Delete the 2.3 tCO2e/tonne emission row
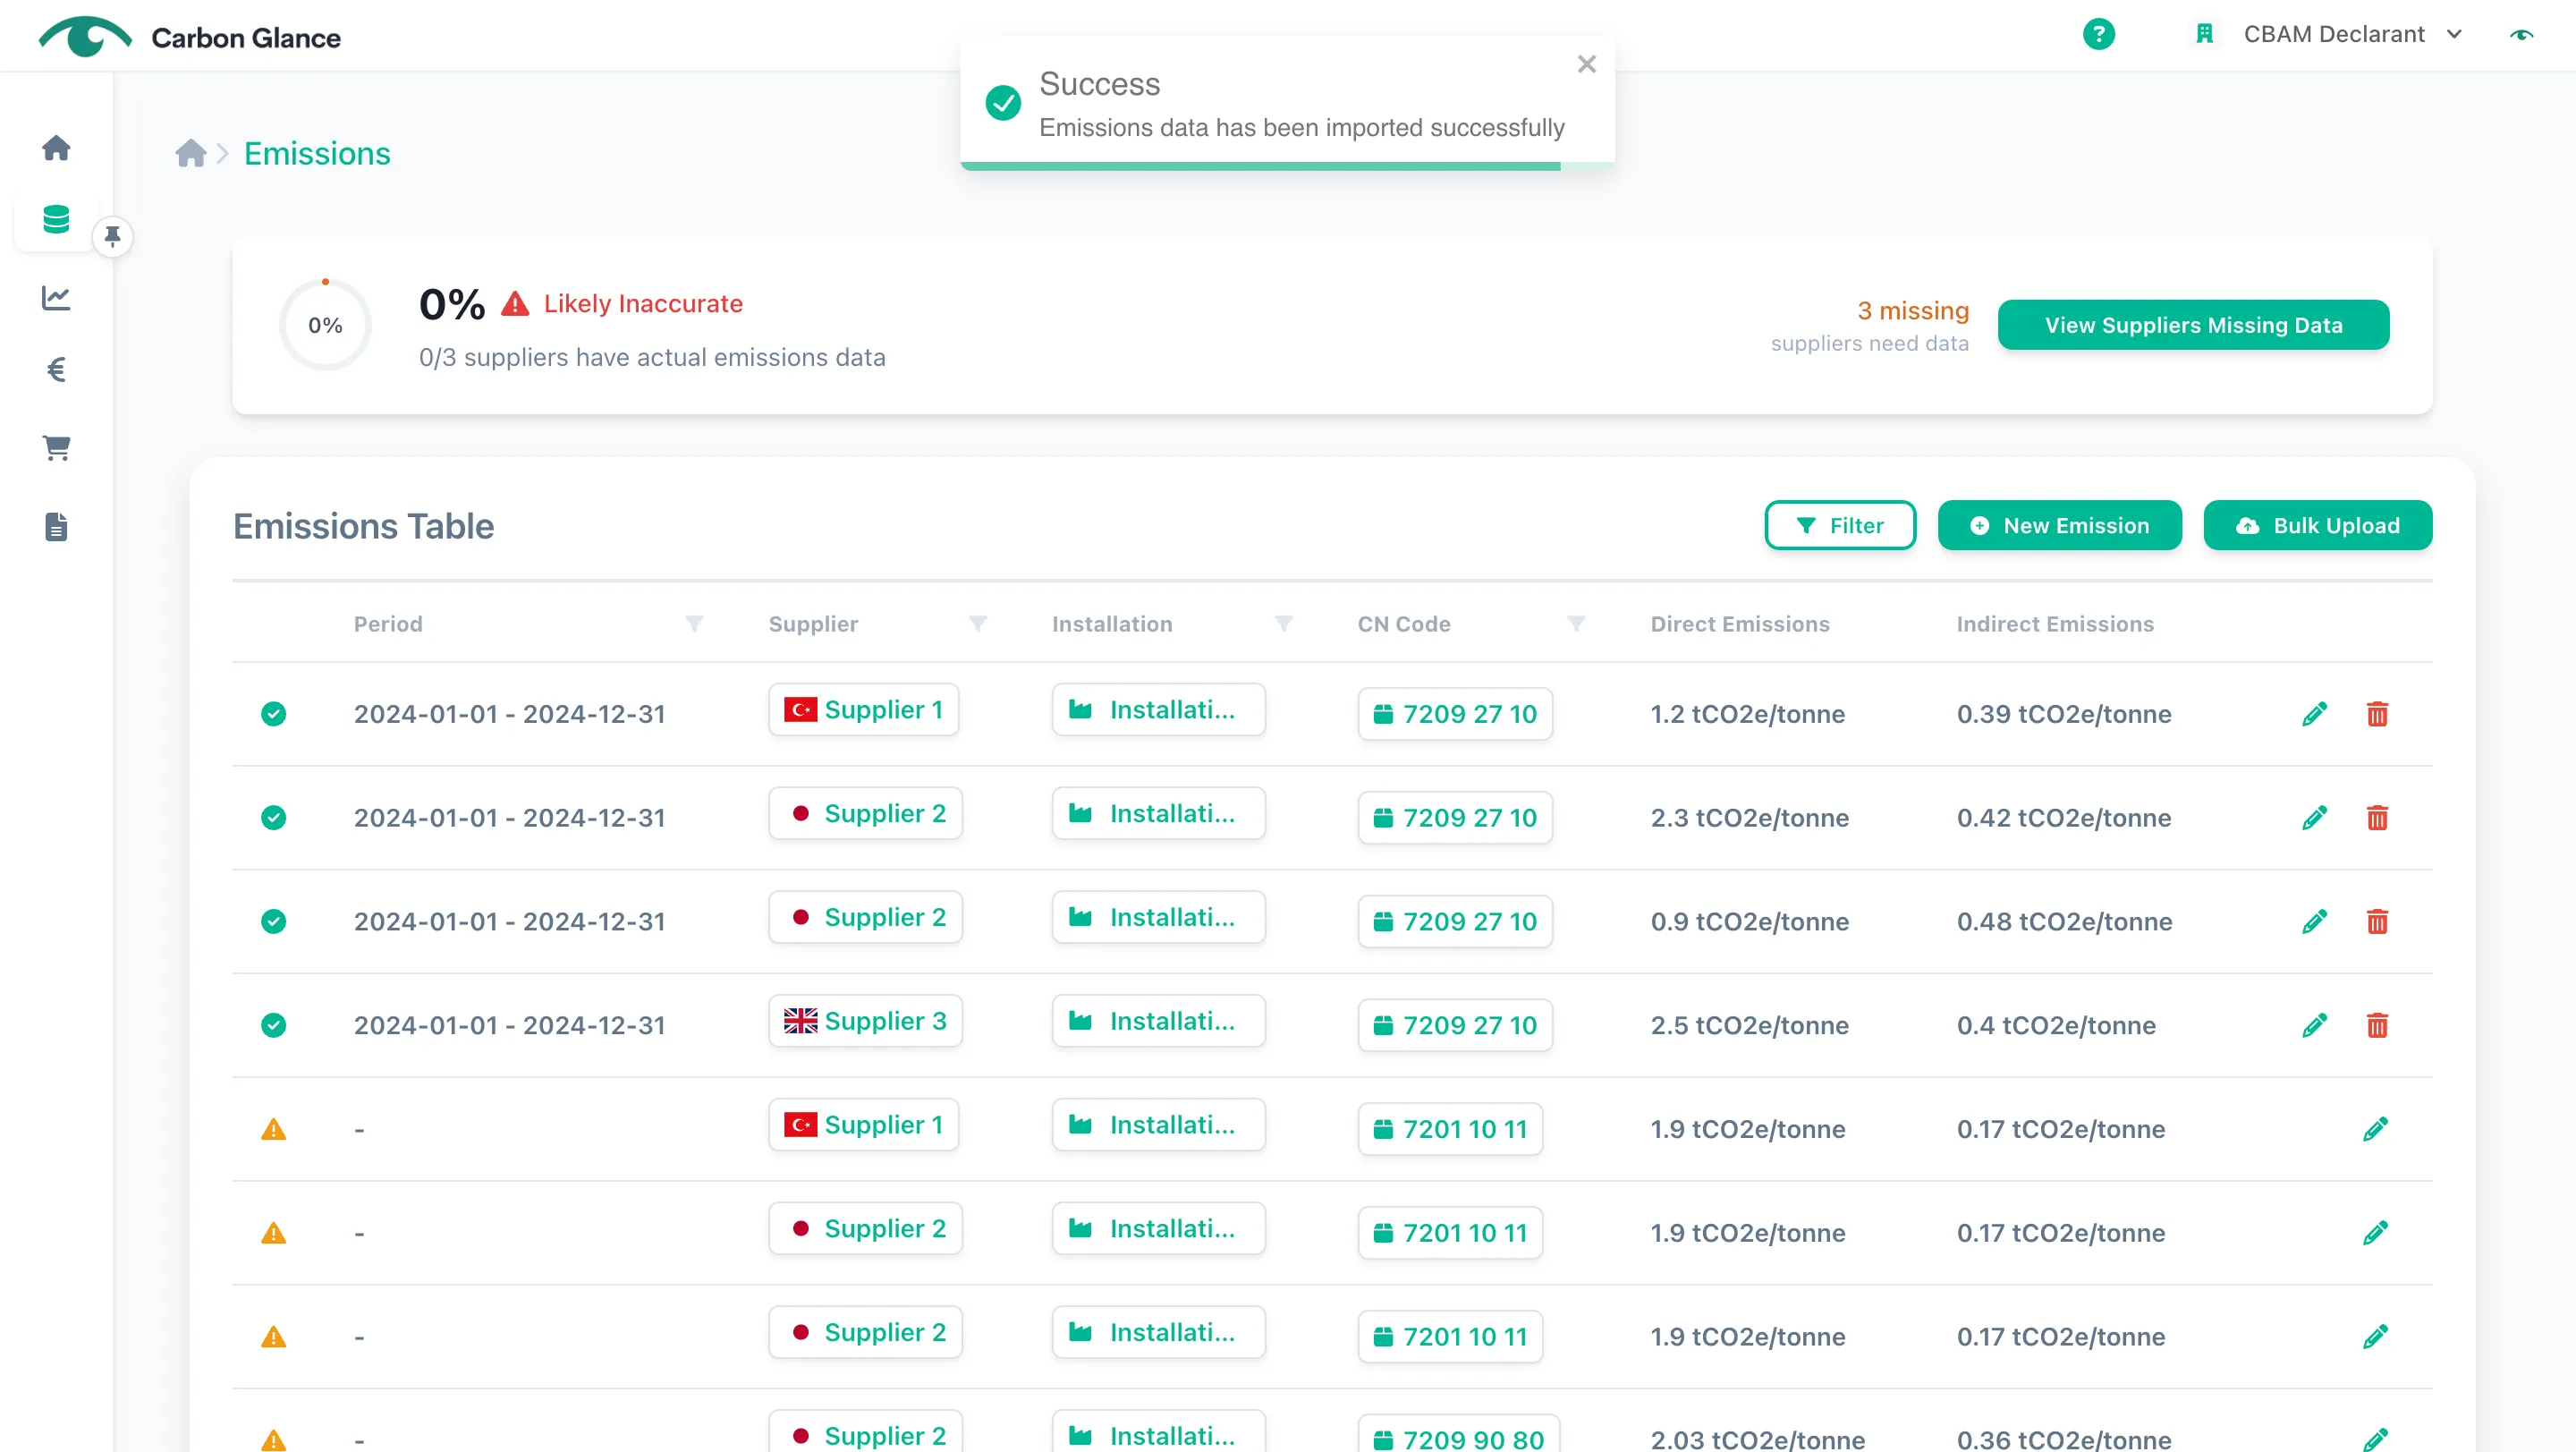2576x1452 pixels. (2377, 818)
